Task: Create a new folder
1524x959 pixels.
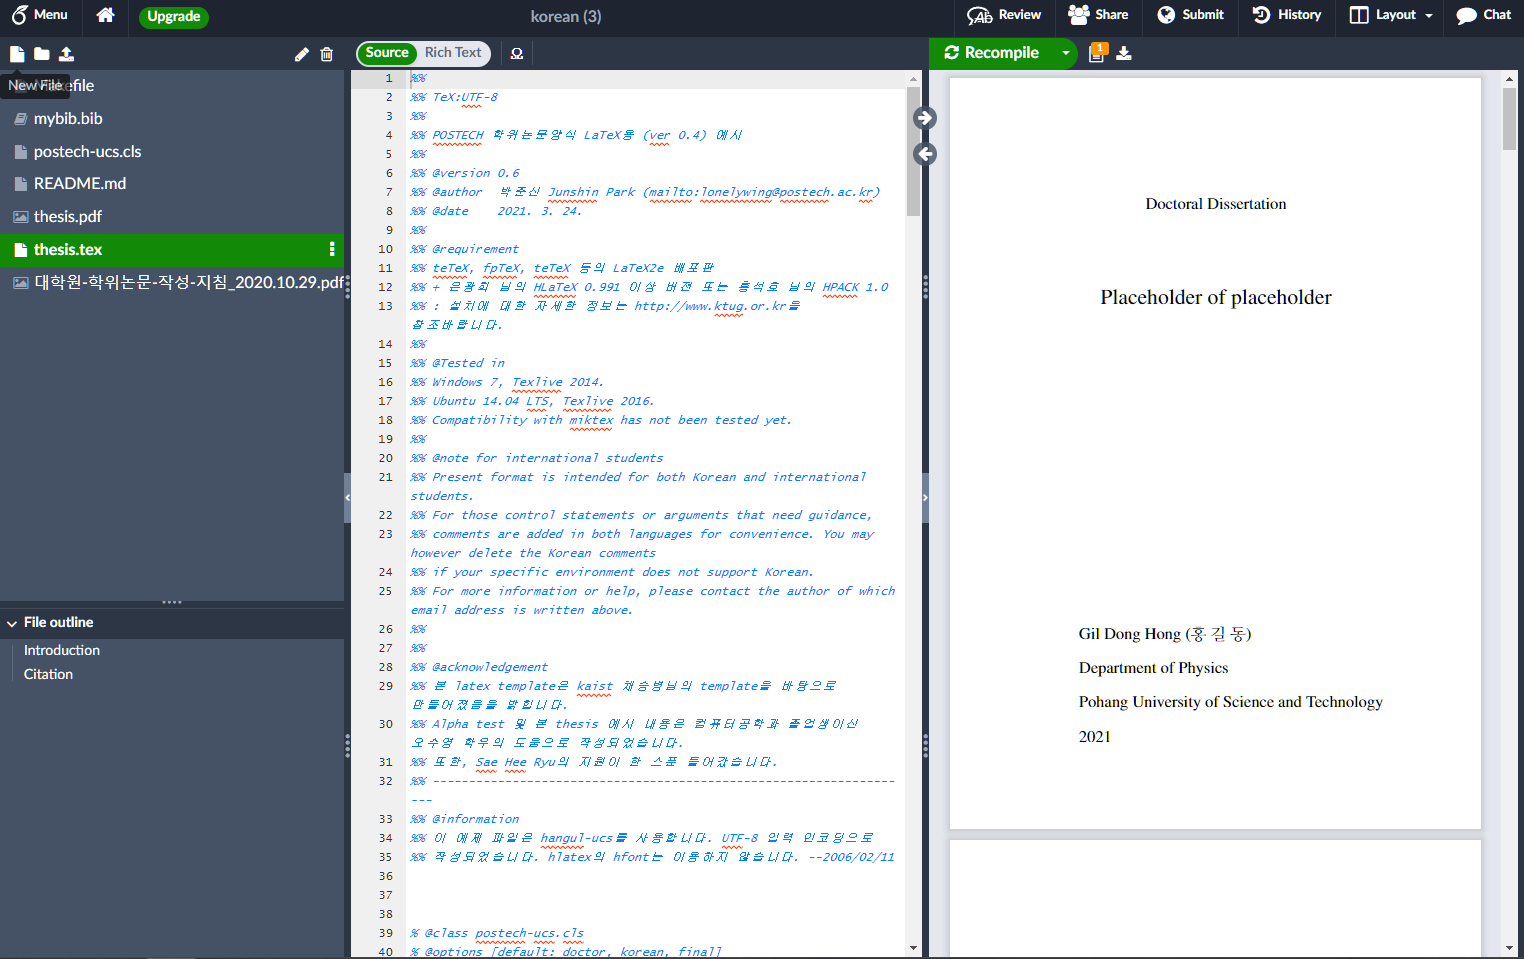Action: [x=40, y=54]
